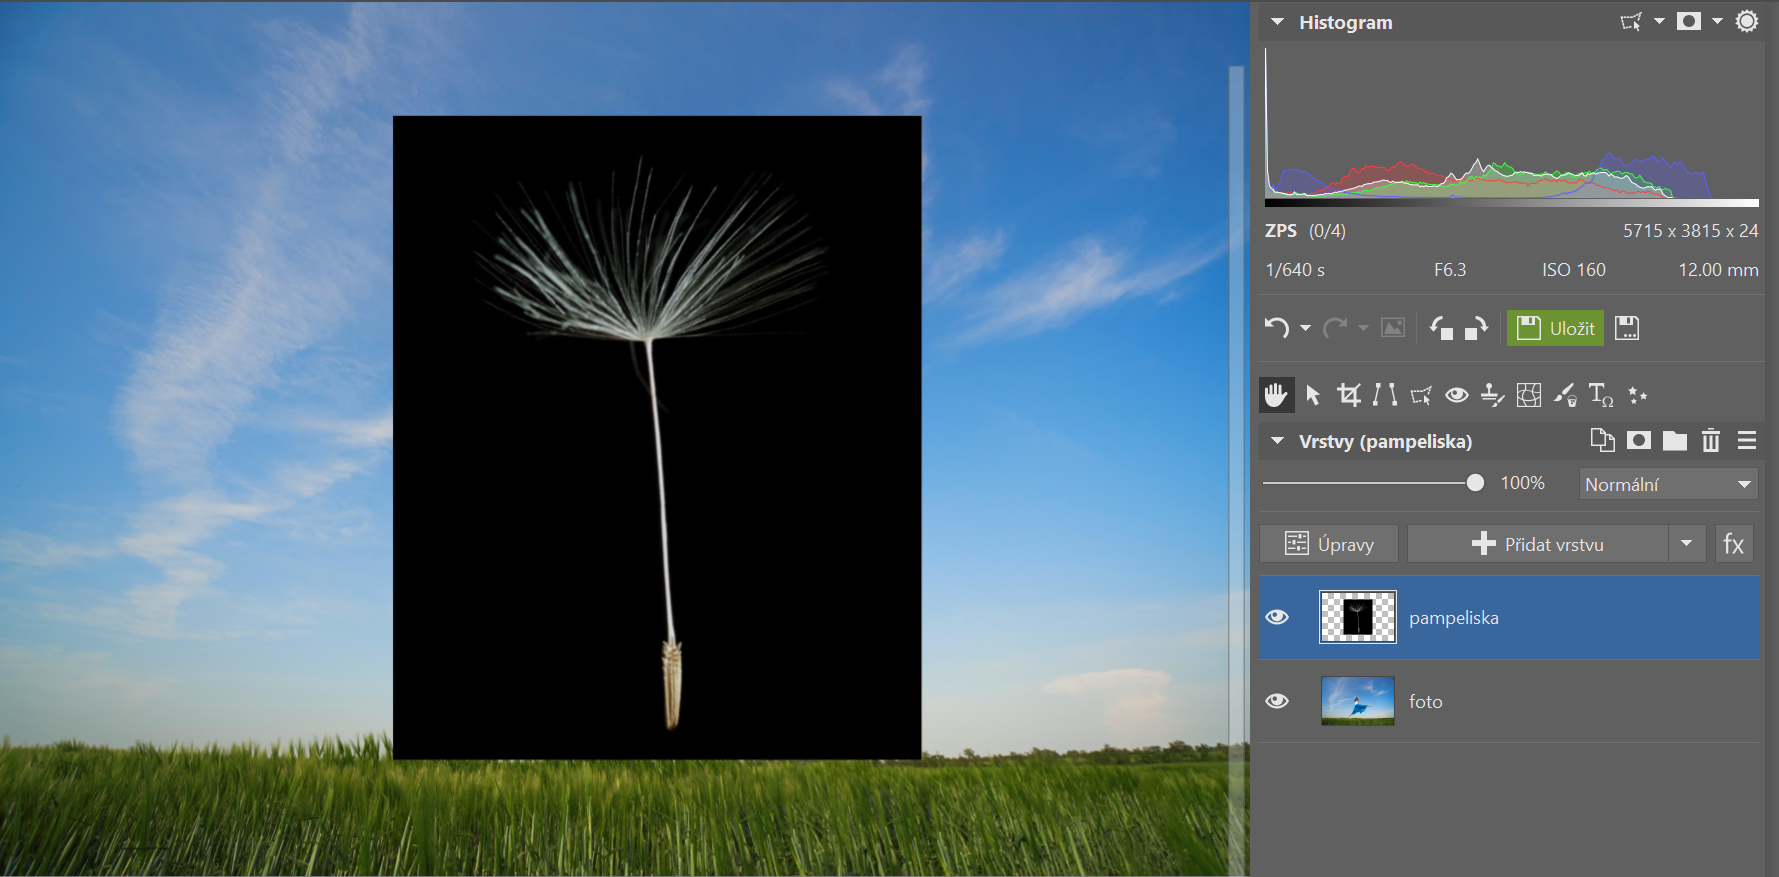1779x877 pixels.
Task: Select the arrow Move tool
Action: 1313,395
